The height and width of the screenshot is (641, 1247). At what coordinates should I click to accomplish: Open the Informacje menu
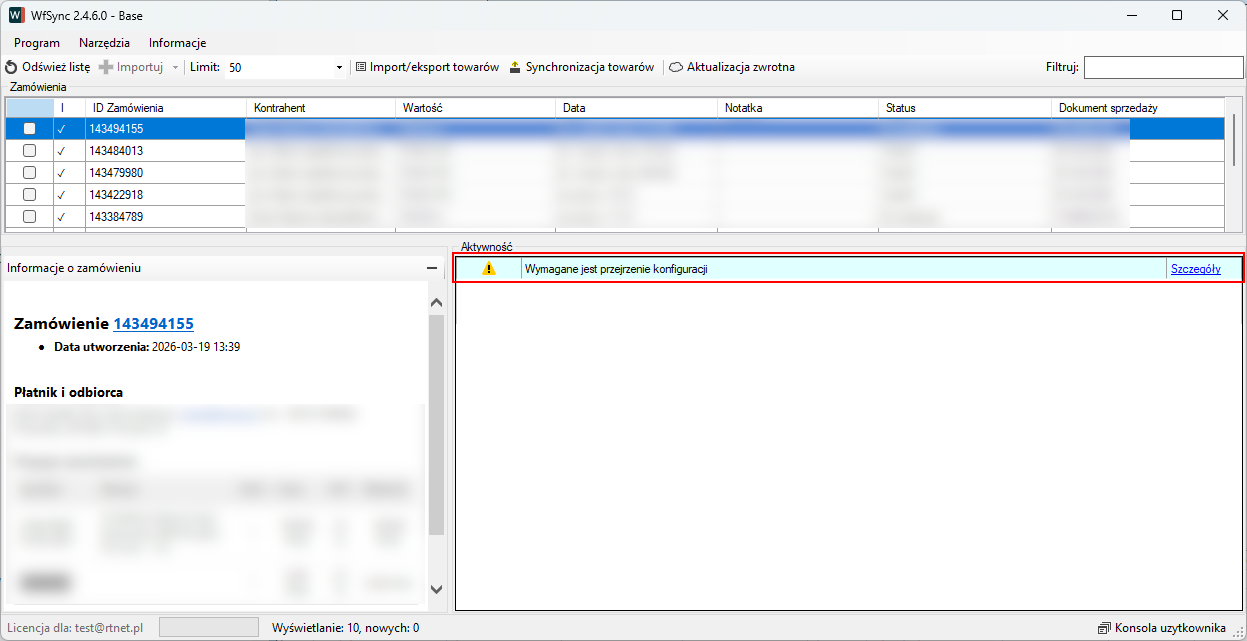coord(177,43)
